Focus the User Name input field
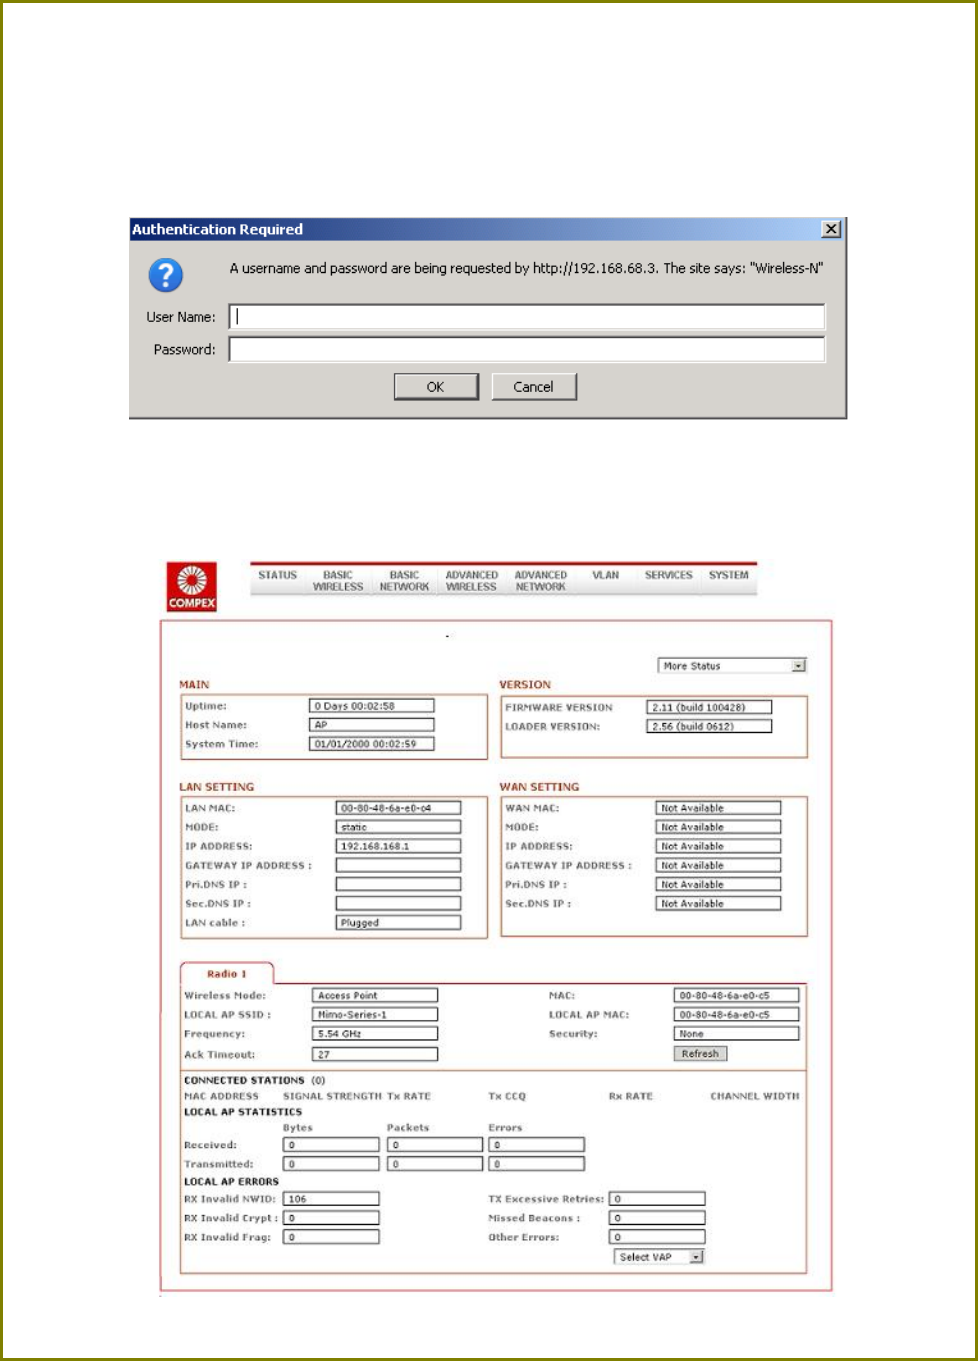The height and width of the screenshot is (1361, 978). pos(527,317)
